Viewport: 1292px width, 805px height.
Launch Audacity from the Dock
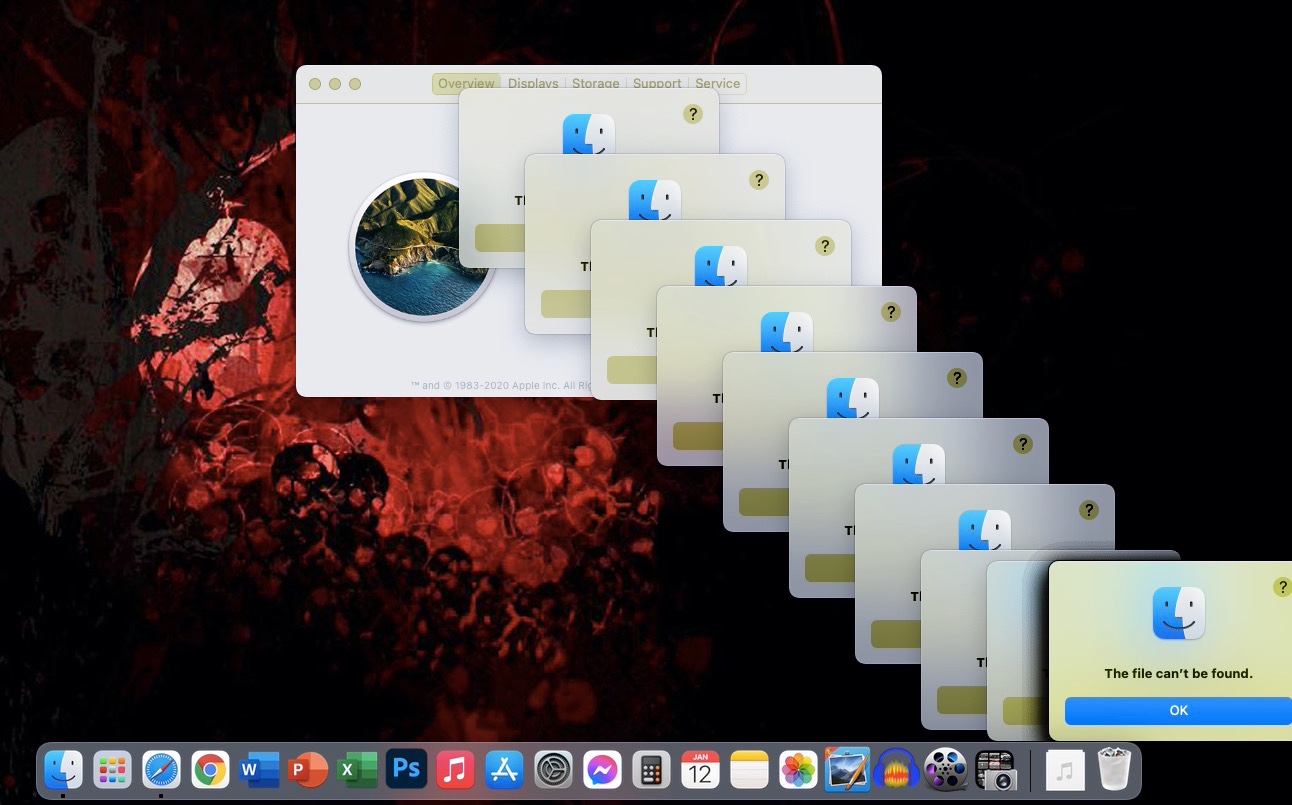pyautogui.click(x=896, y=770)
